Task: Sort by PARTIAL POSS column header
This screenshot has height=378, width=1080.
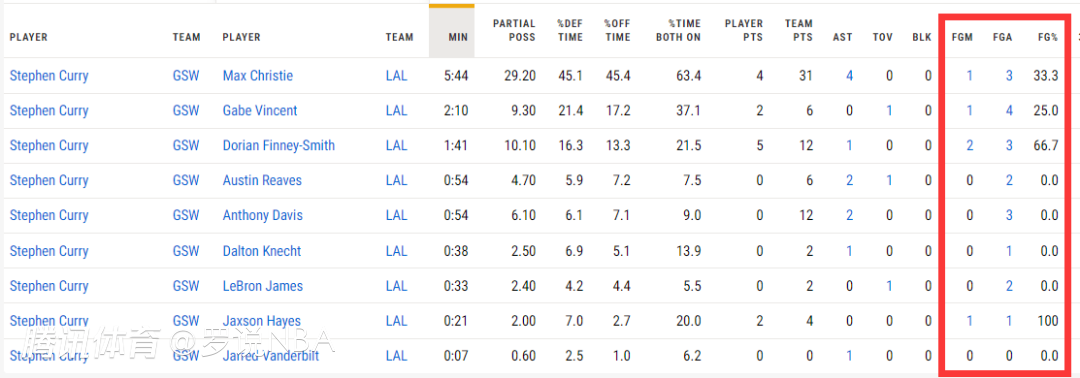Action: (514, 30)
